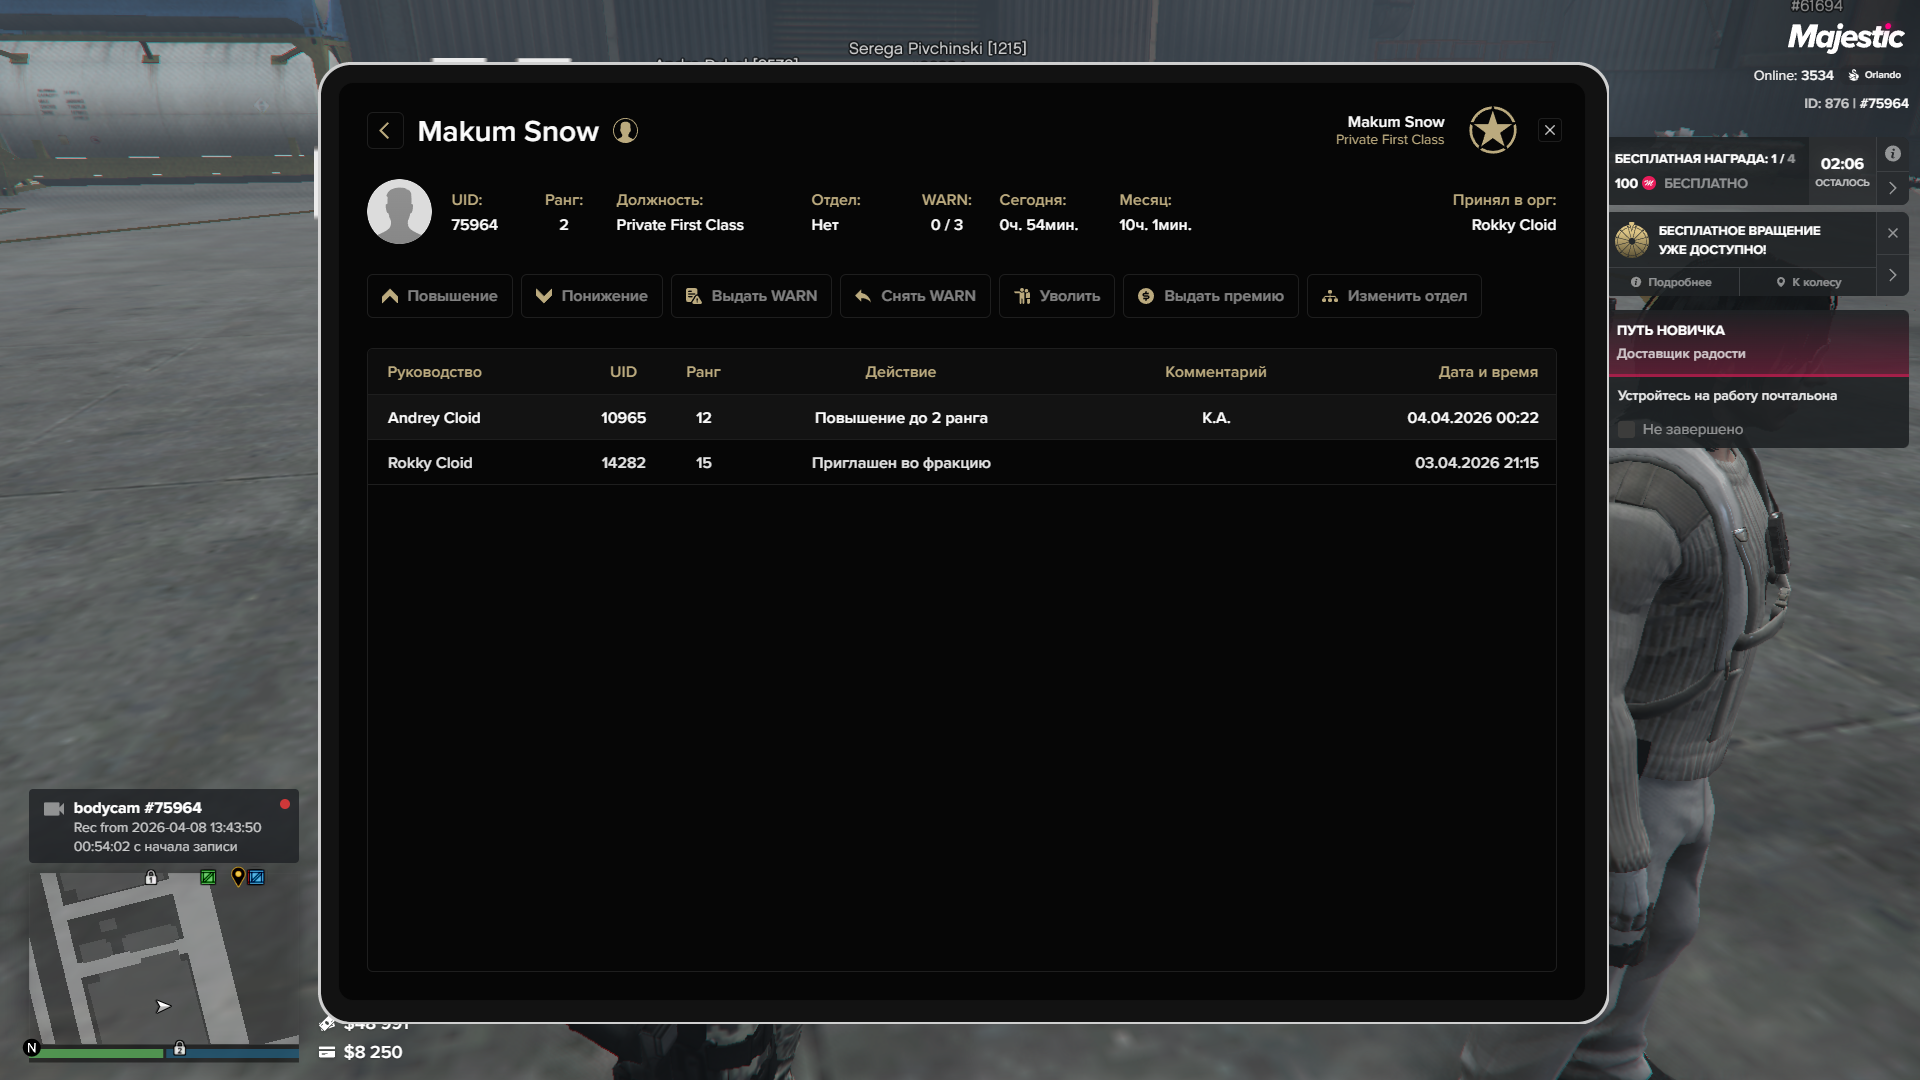
Task: Dismiss the free spin notification
Action: [x=1892, y=233]
